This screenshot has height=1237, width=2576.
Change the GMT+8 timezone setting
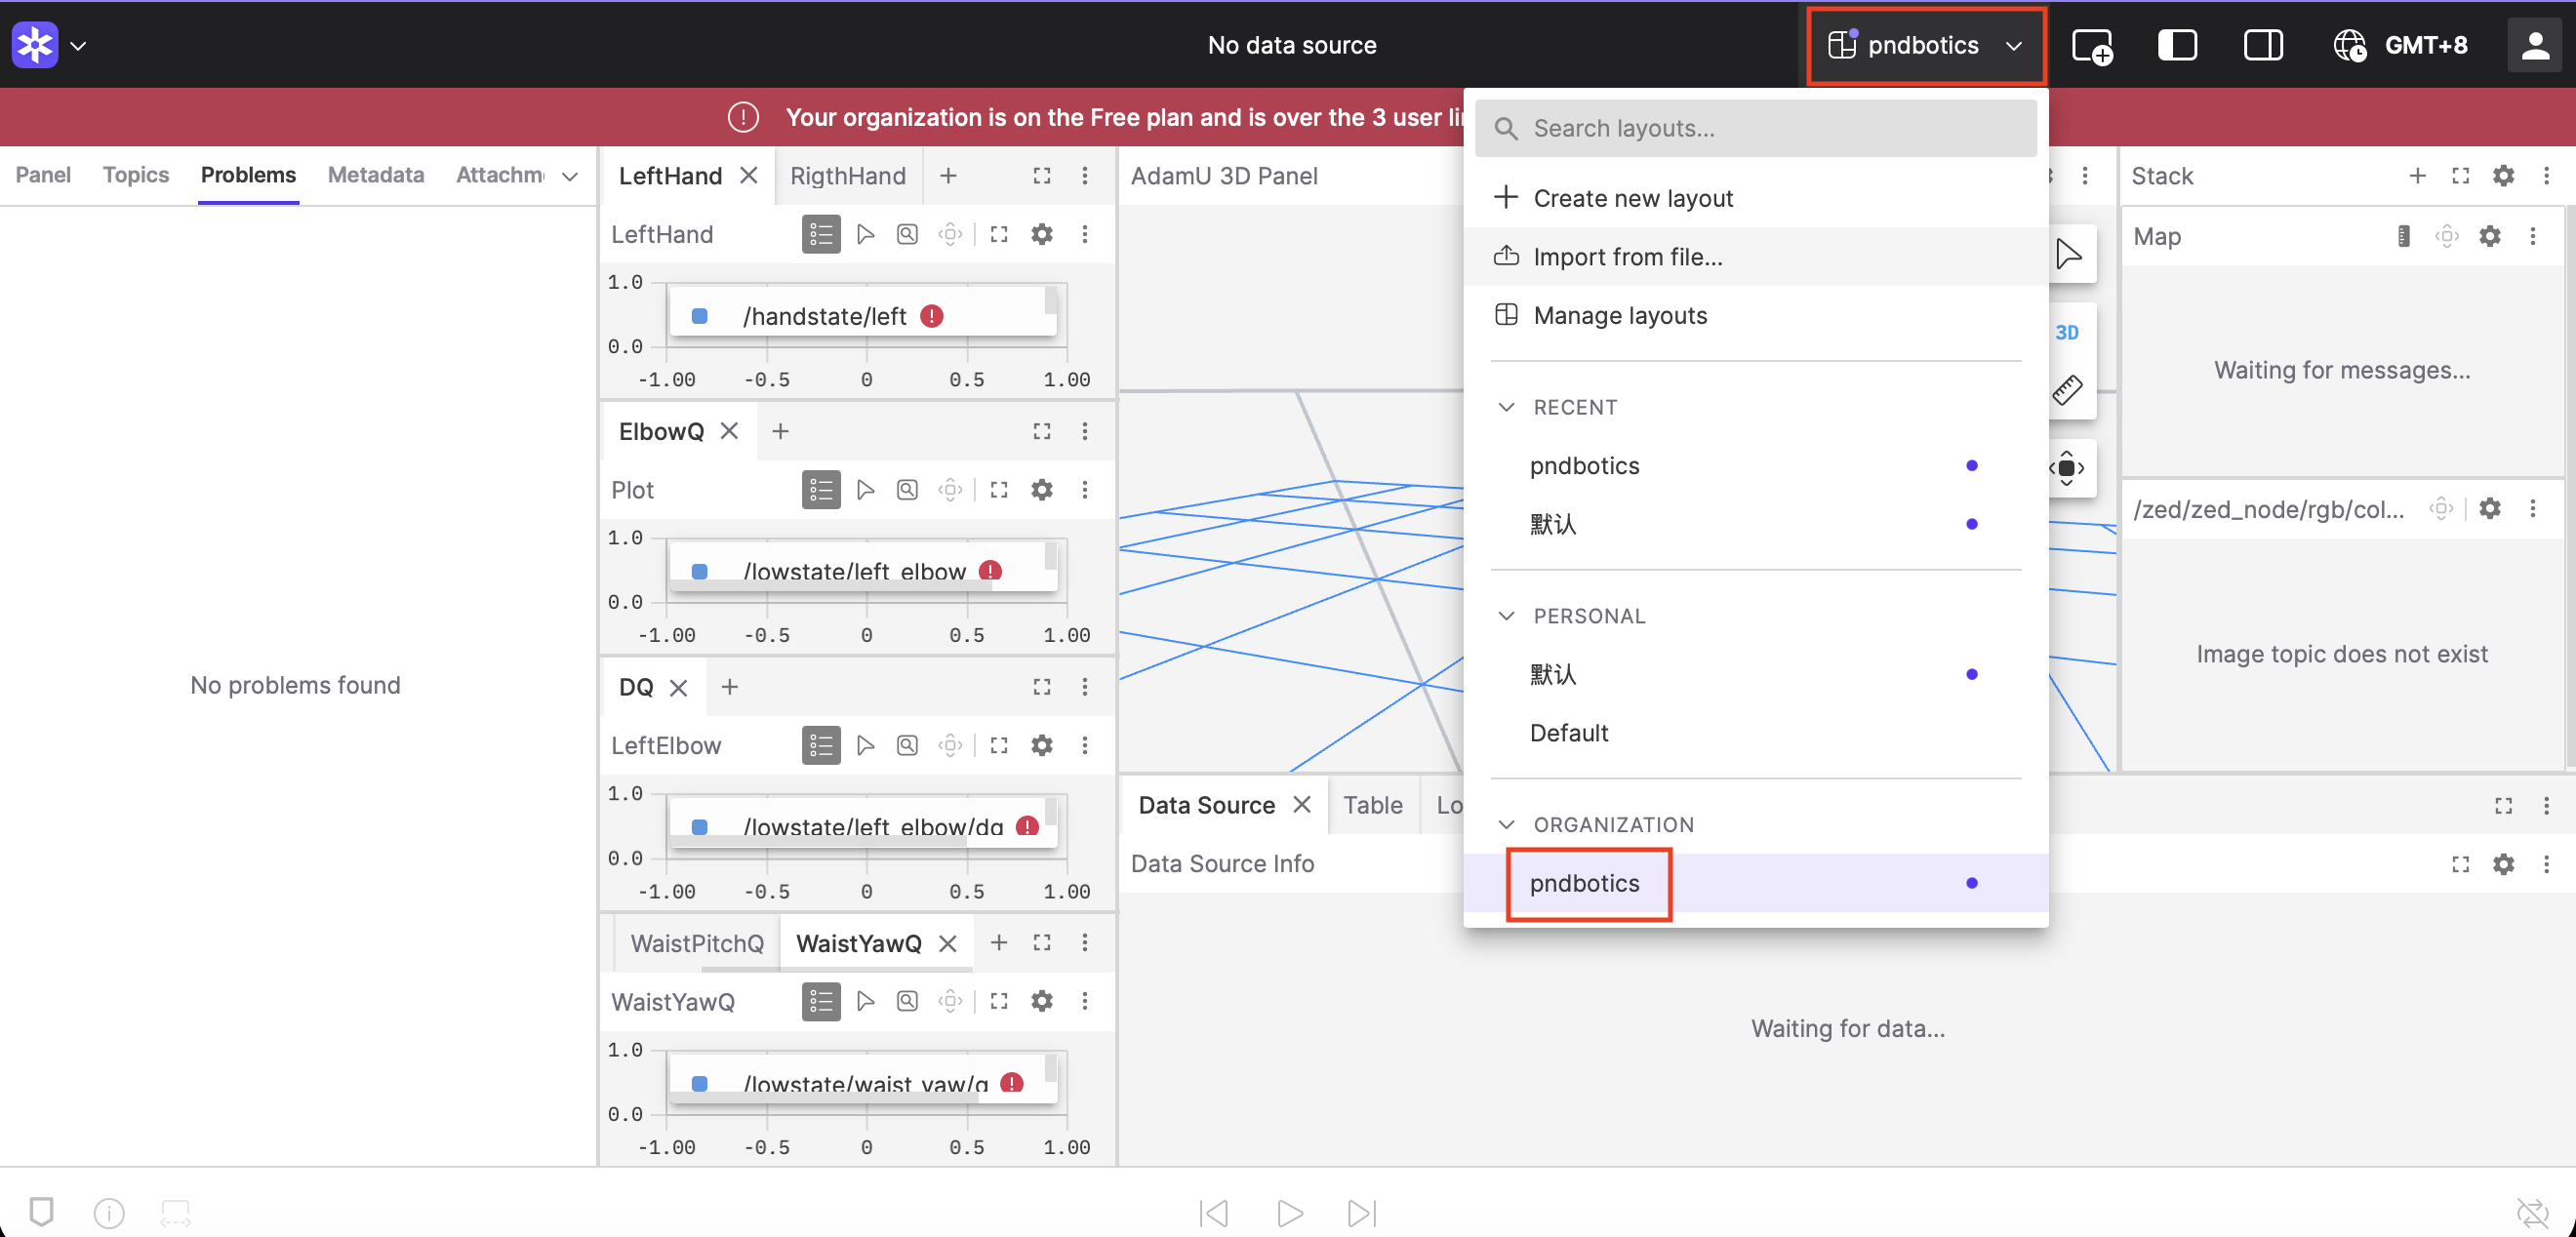pos(2401,45)
